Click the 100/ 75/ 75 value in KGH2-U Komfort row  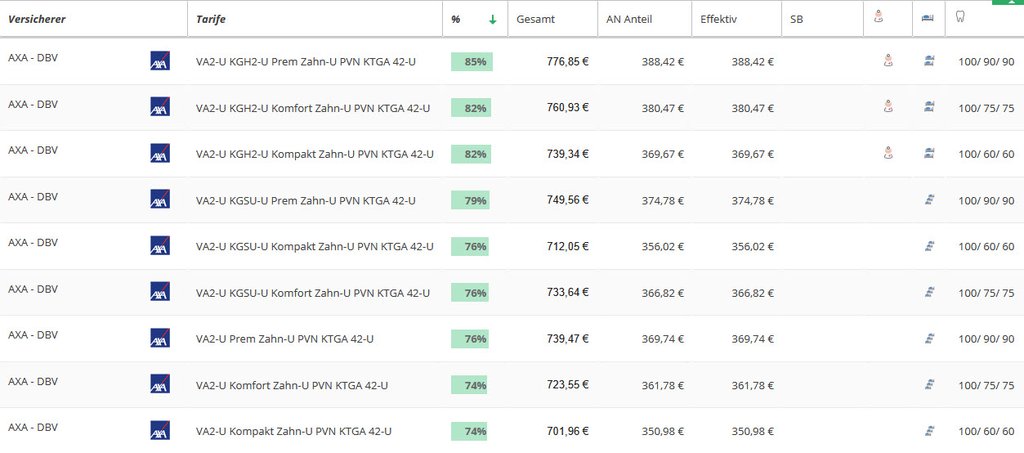point(986,108)
